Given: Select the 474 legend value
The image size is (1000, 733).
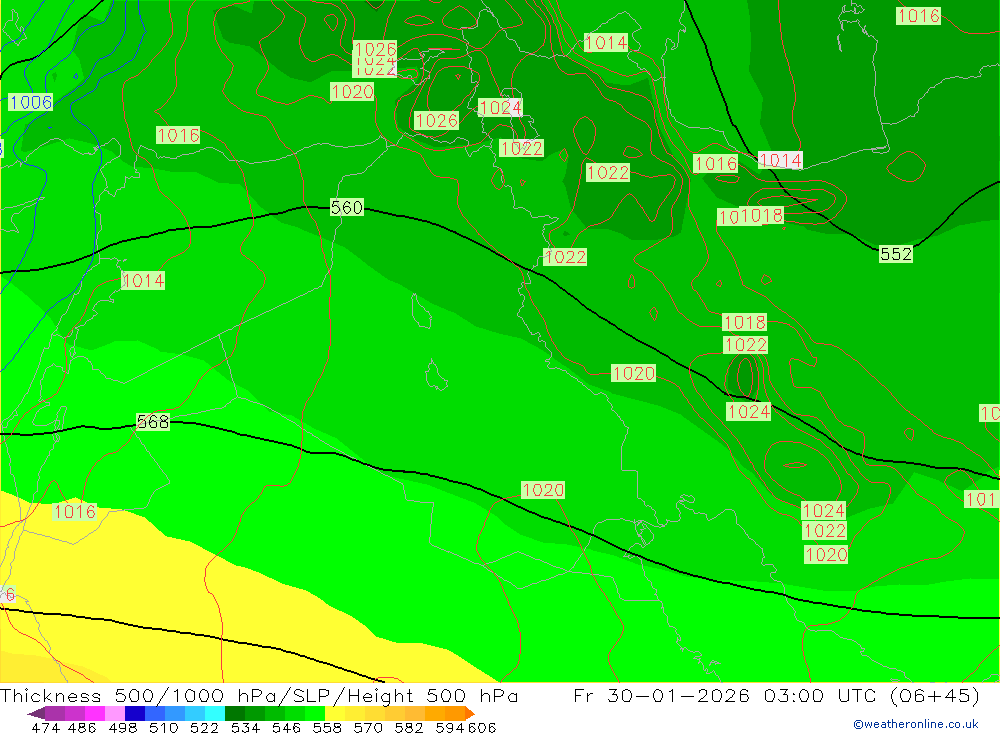Looking at the screenshot, I should 45,728.
